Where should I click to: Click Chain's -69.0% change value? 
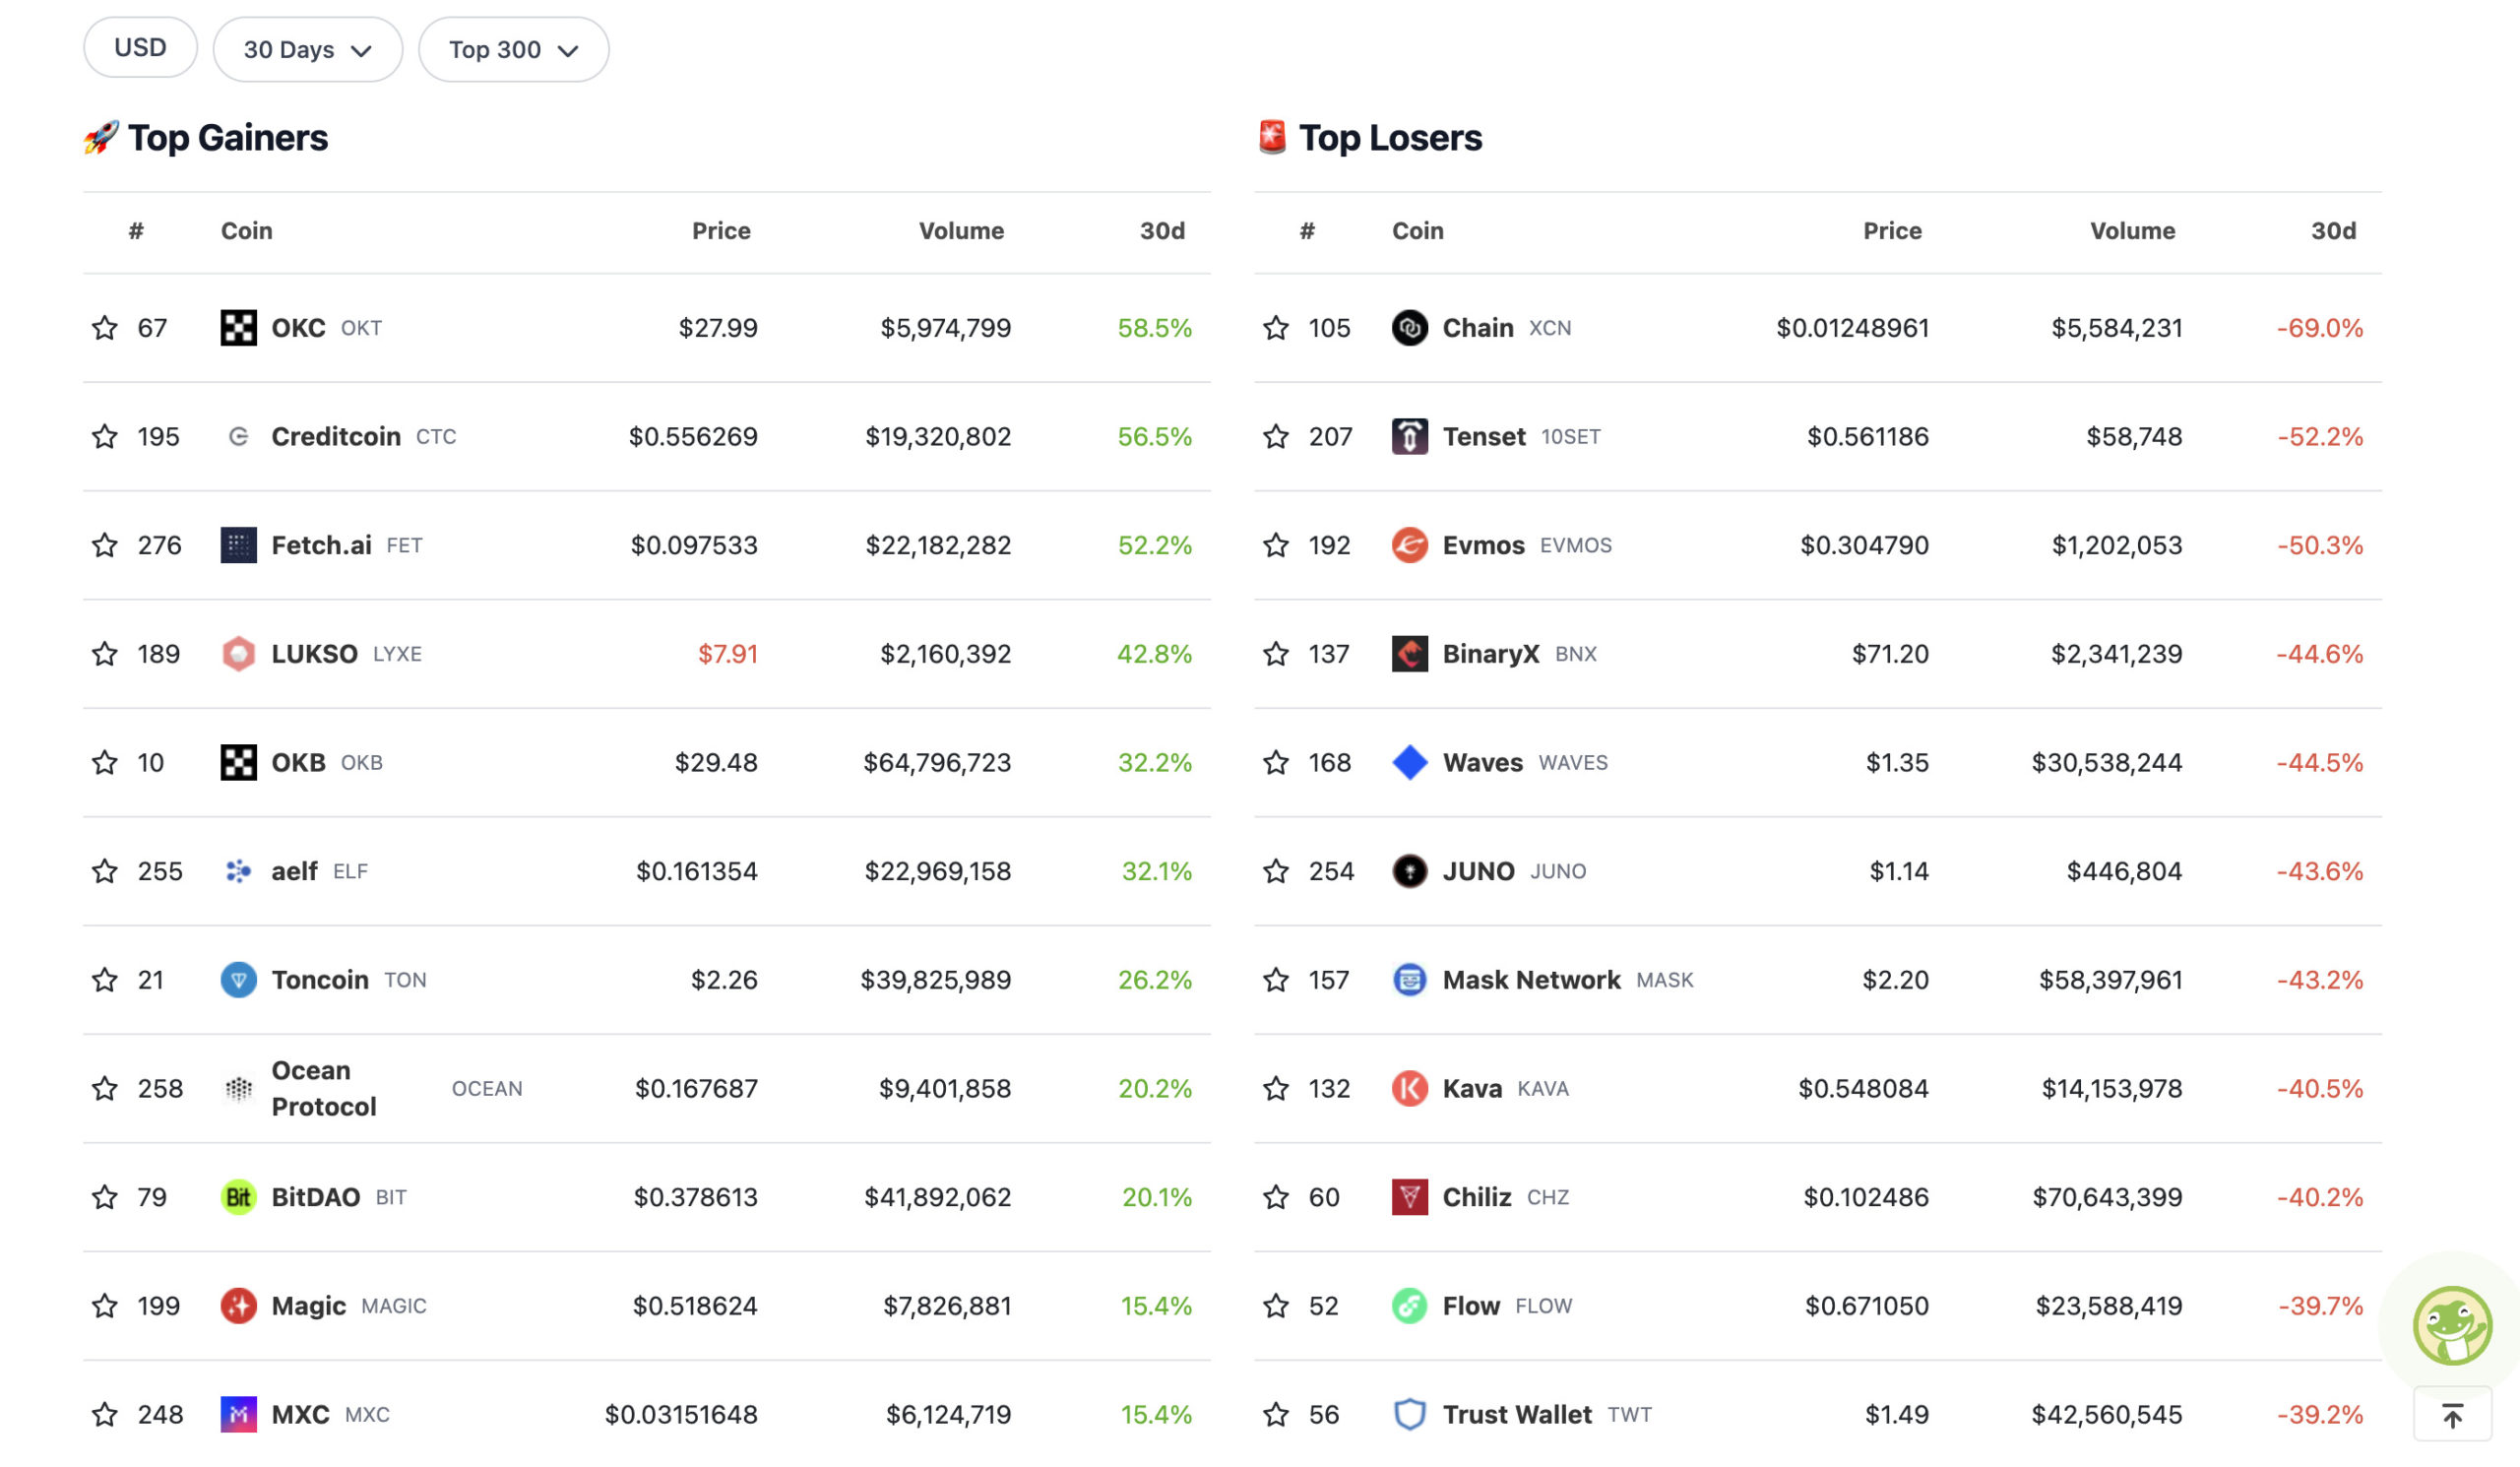click(x=2320, y=328)
